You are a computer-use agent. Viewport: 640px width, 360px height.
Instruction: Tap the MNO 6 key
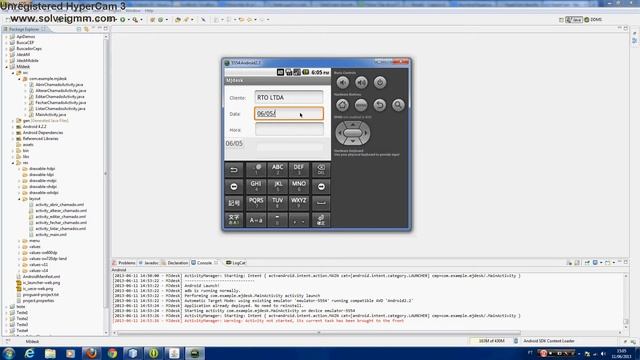click(x=299, y=187)
